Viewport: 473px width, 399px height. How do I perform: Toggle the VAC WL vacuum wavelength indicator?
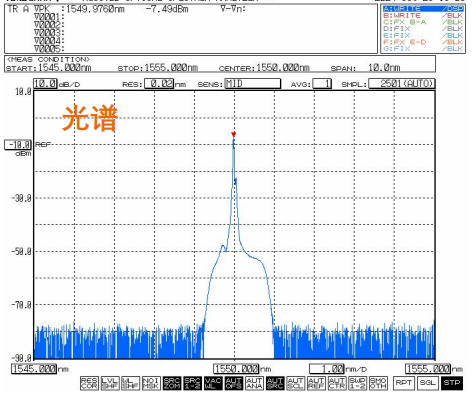[213, 383]
